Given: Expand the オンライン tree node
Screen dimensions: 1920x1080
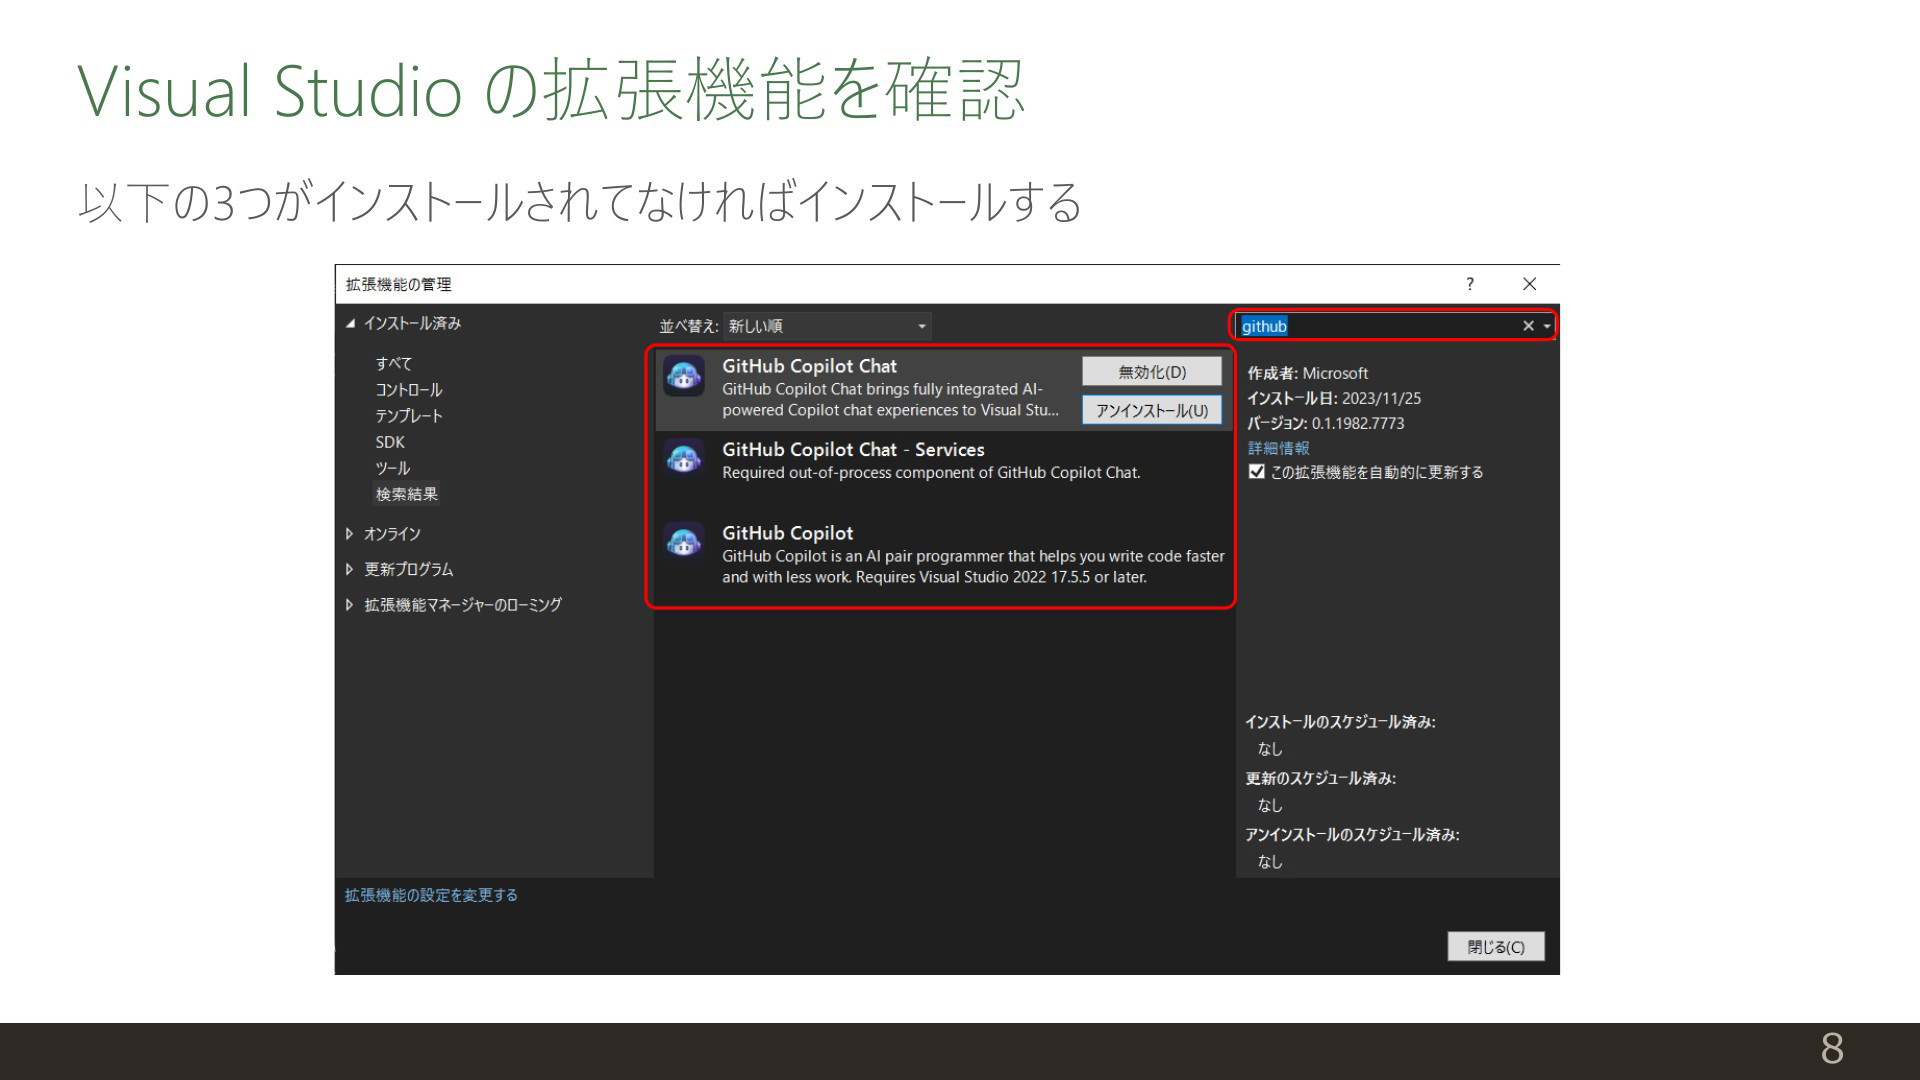Looking at the screenshot, I should pos(350,534).
